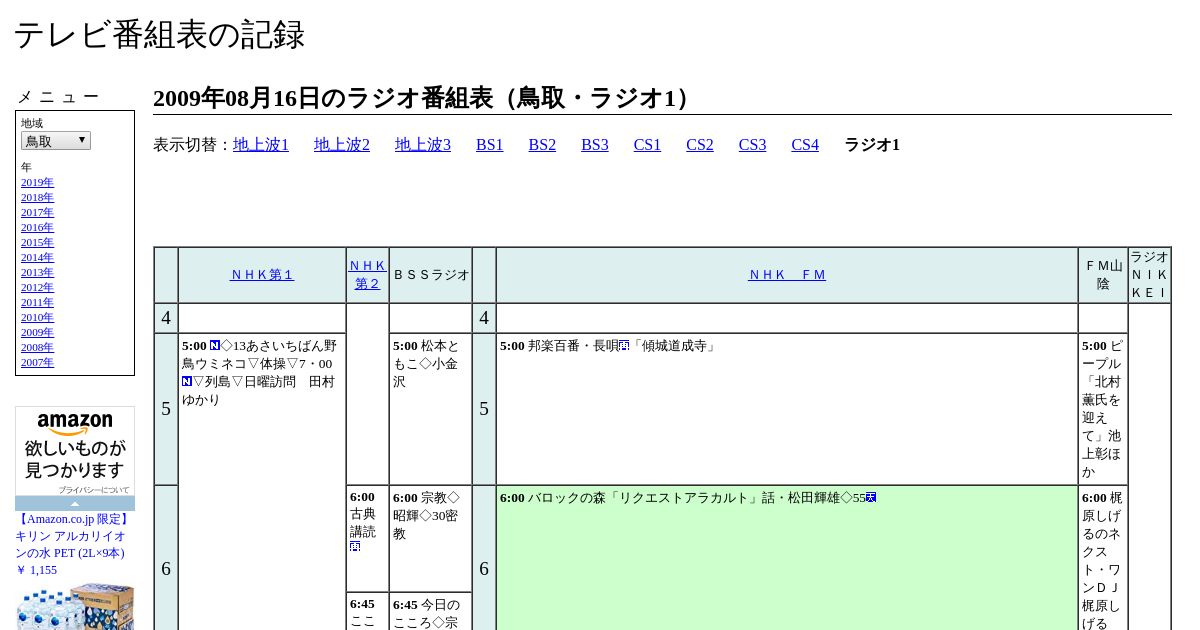This screenshot has height=630, width=1200.
Task: Click the weather icon after 松田輝雄◇55
Action: tap(871, 497)
